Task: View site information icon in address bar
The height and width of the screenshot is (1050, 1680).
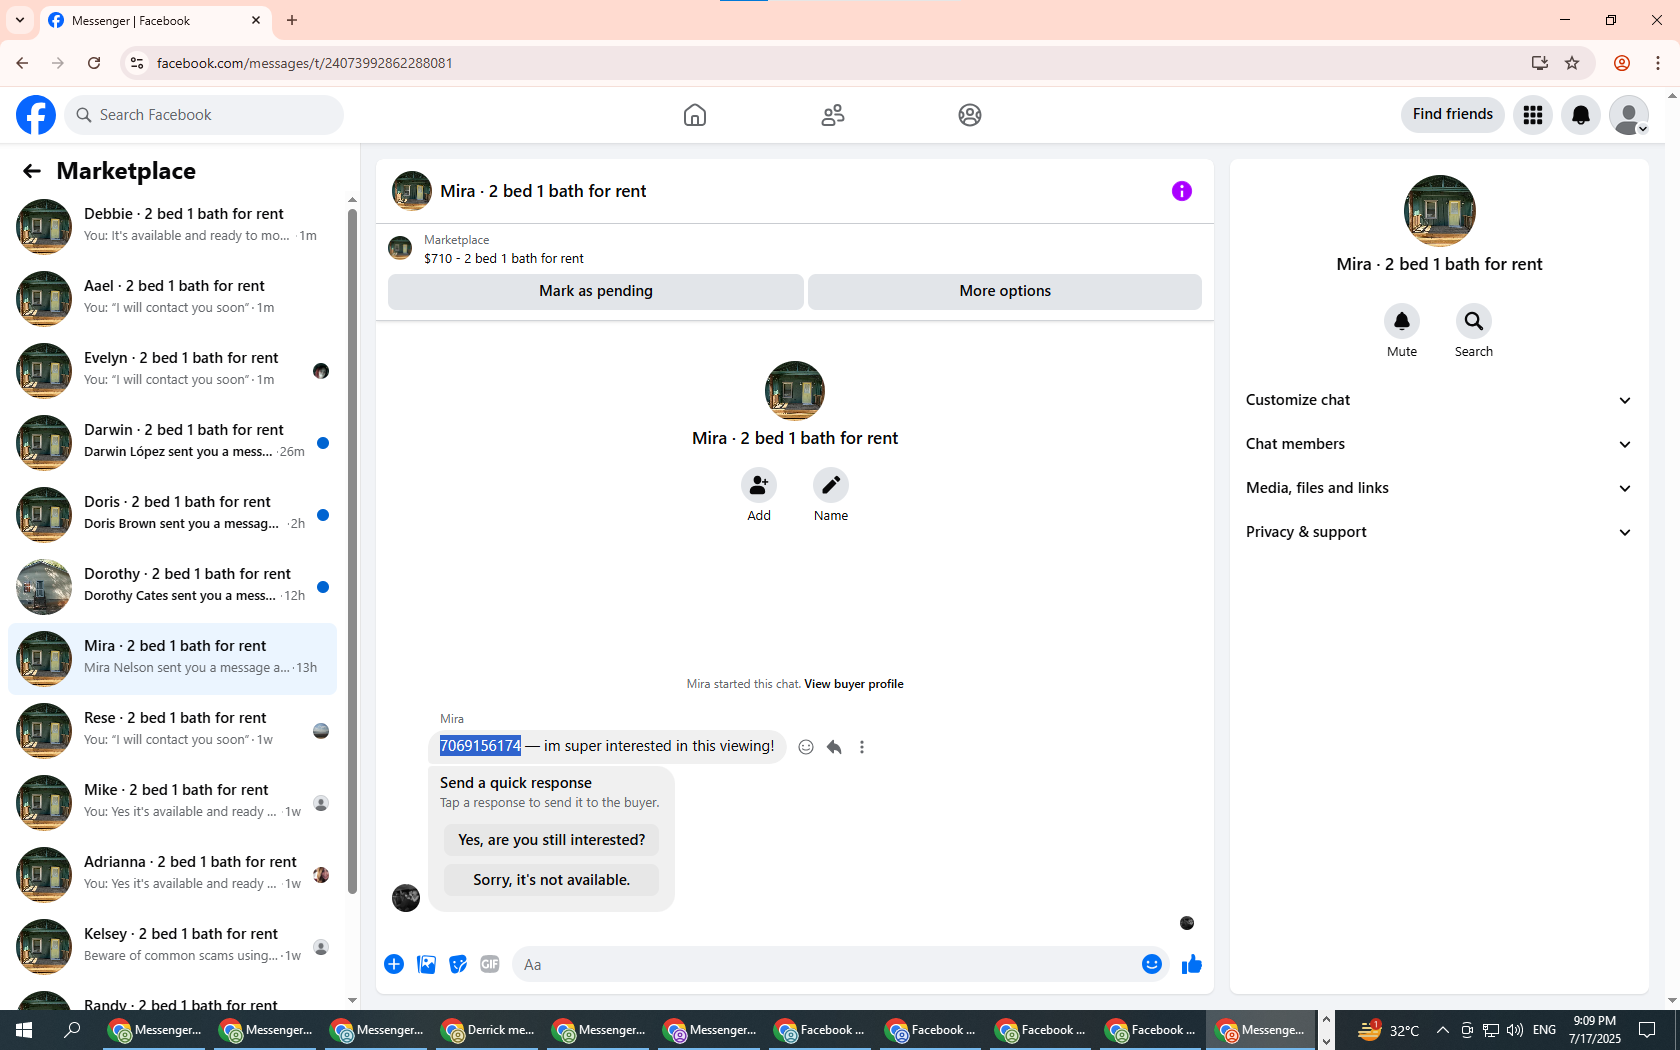Action: (x=137, y=63)
